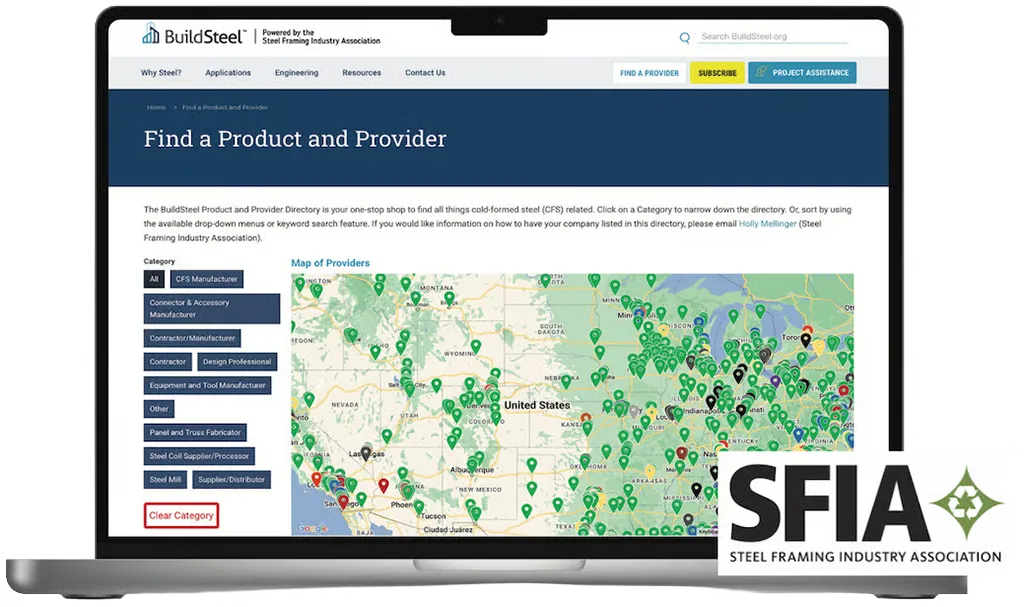Filter by Panel and Truss Fabricator
Image resolution: width=1024 pixels, height=607 pixels.
coord(195,432)
